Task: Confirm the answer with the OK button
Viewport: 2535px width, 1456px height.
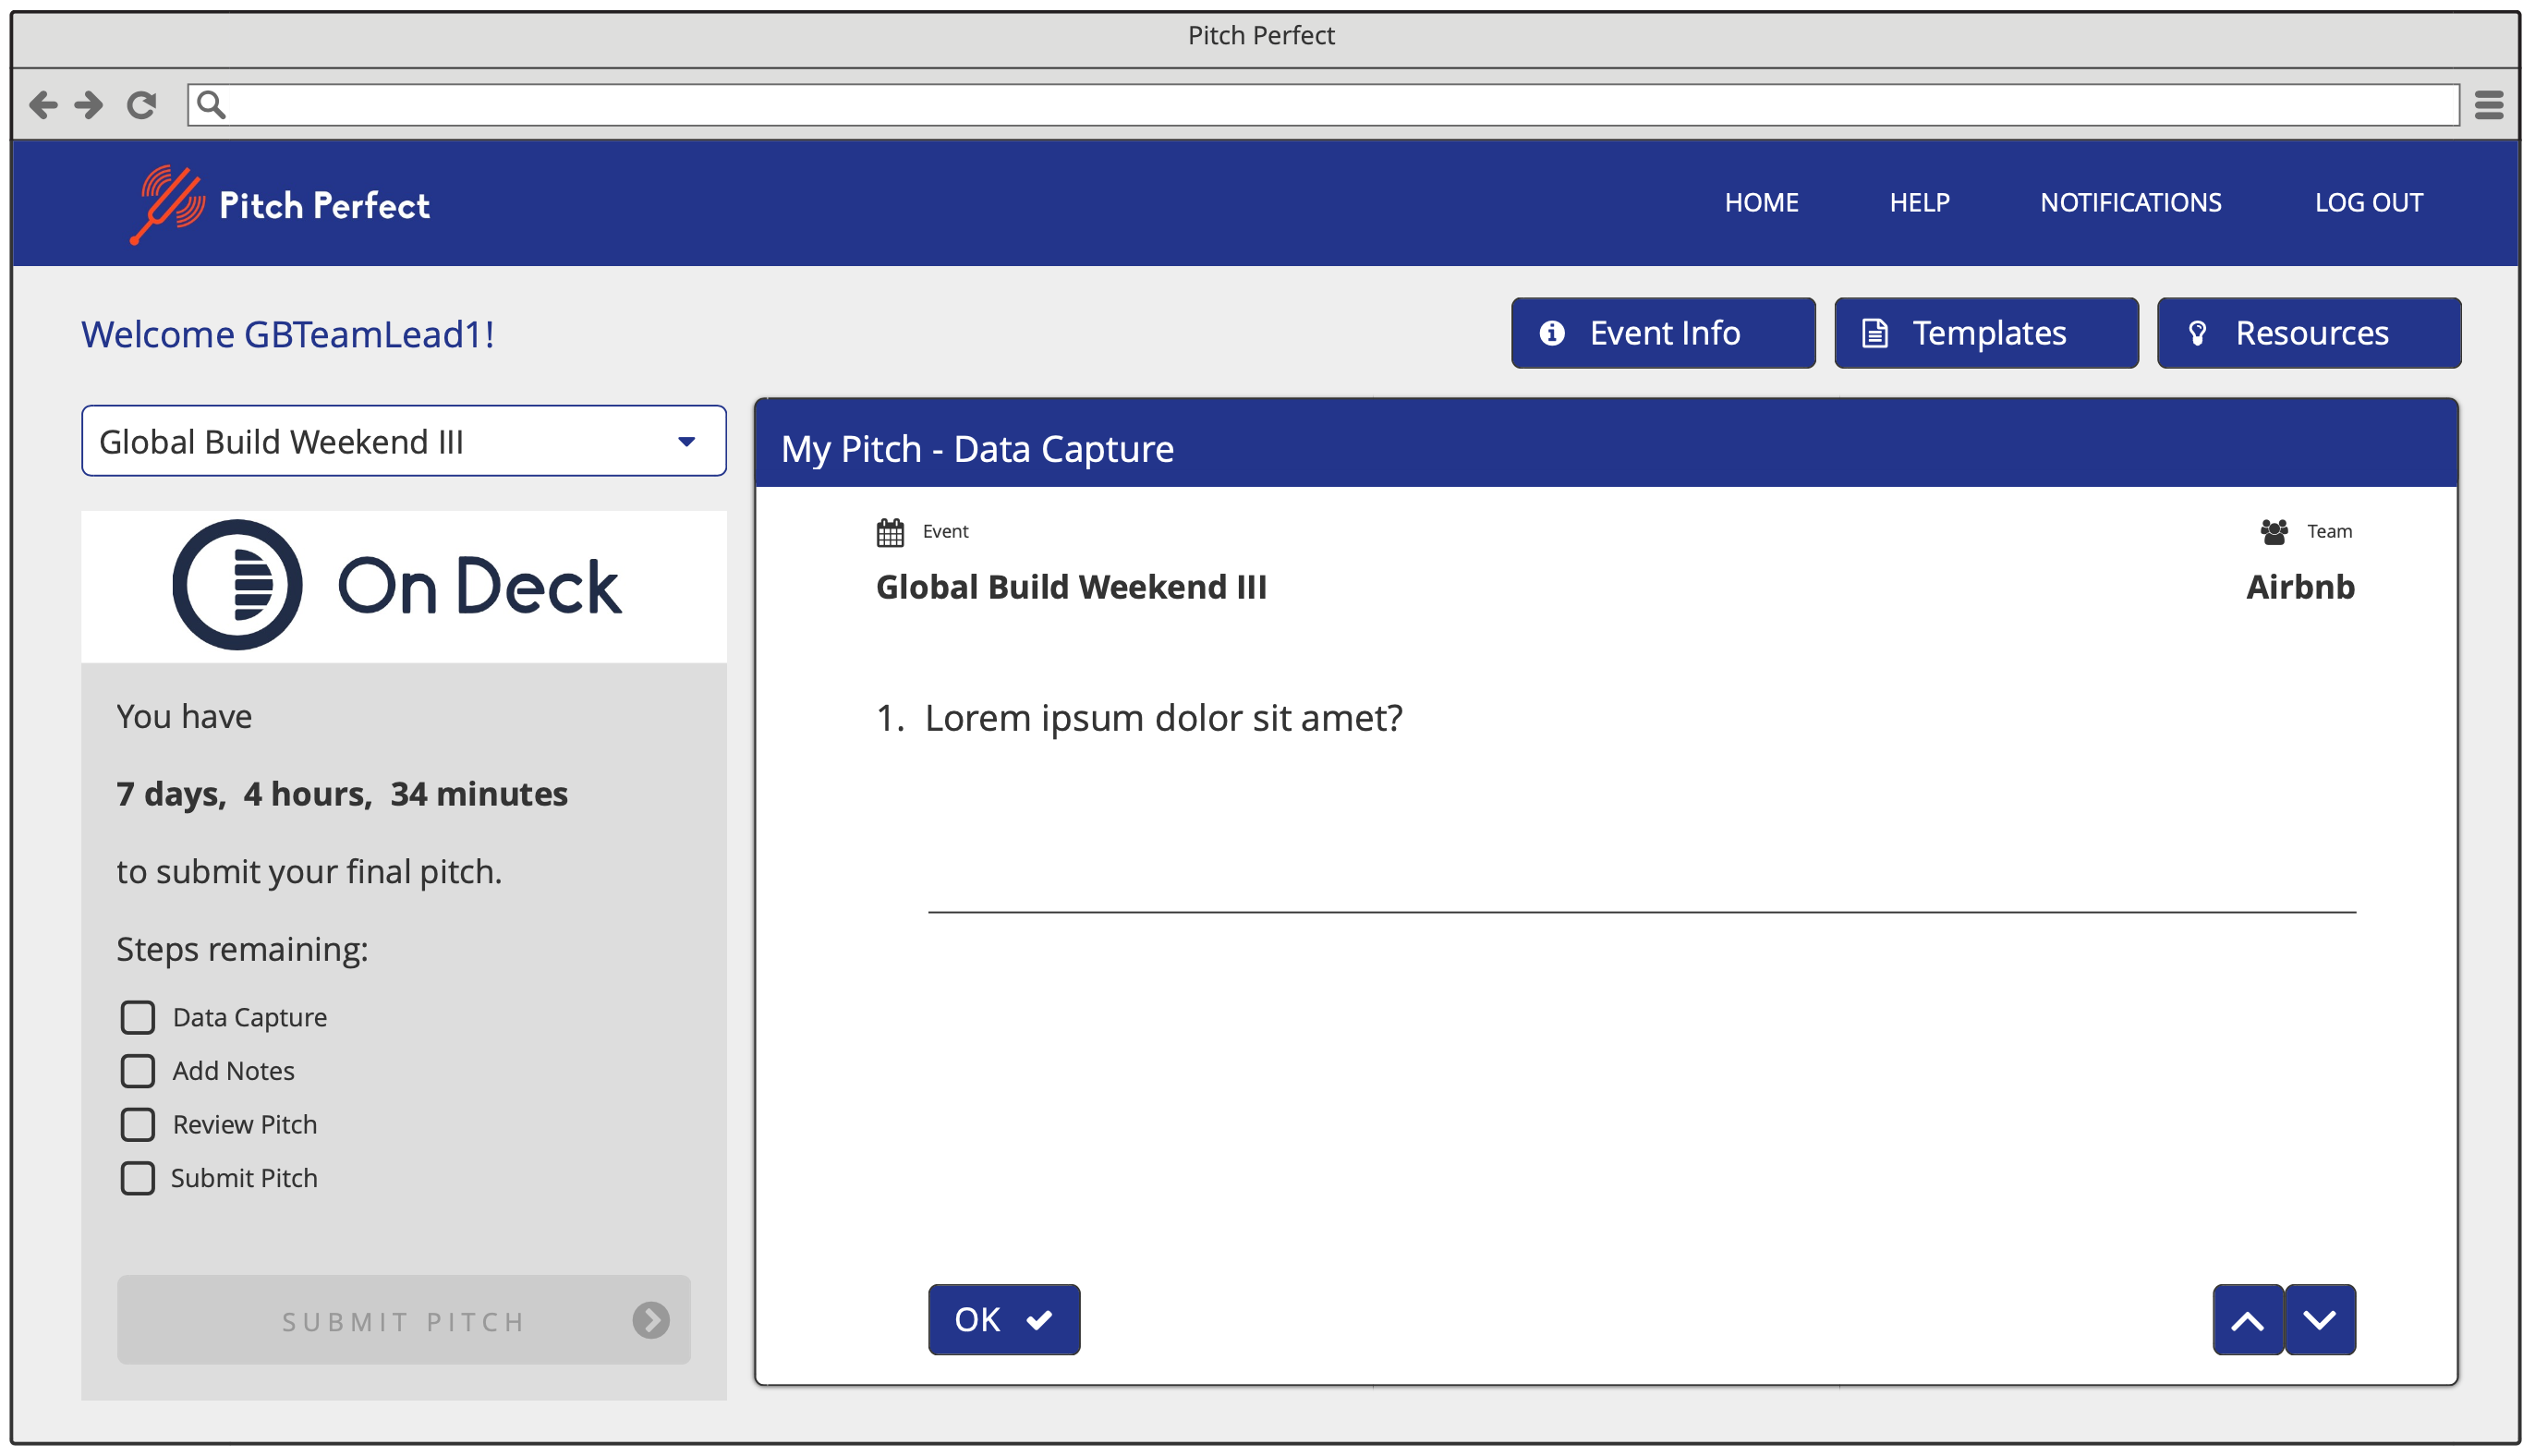Action: tap(1003, 1320)
